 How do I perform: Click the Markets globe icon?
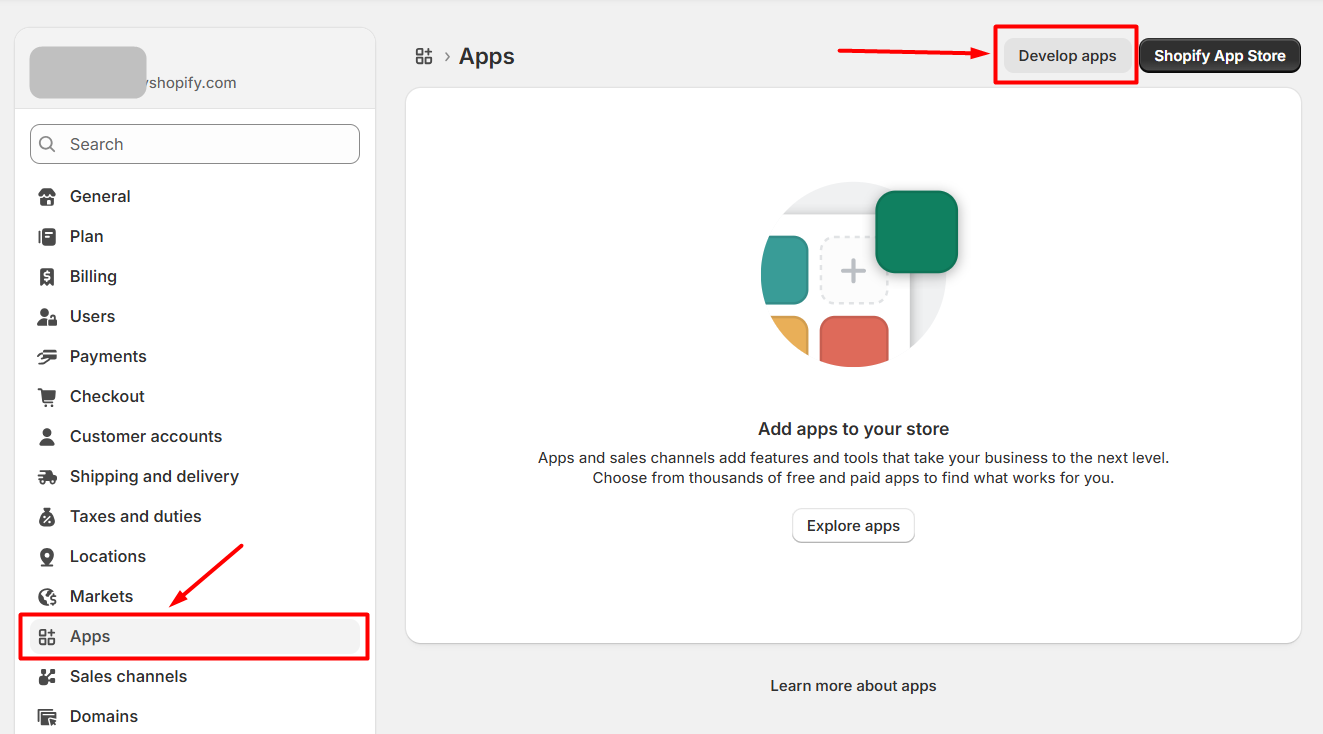(x=47, y=597)
